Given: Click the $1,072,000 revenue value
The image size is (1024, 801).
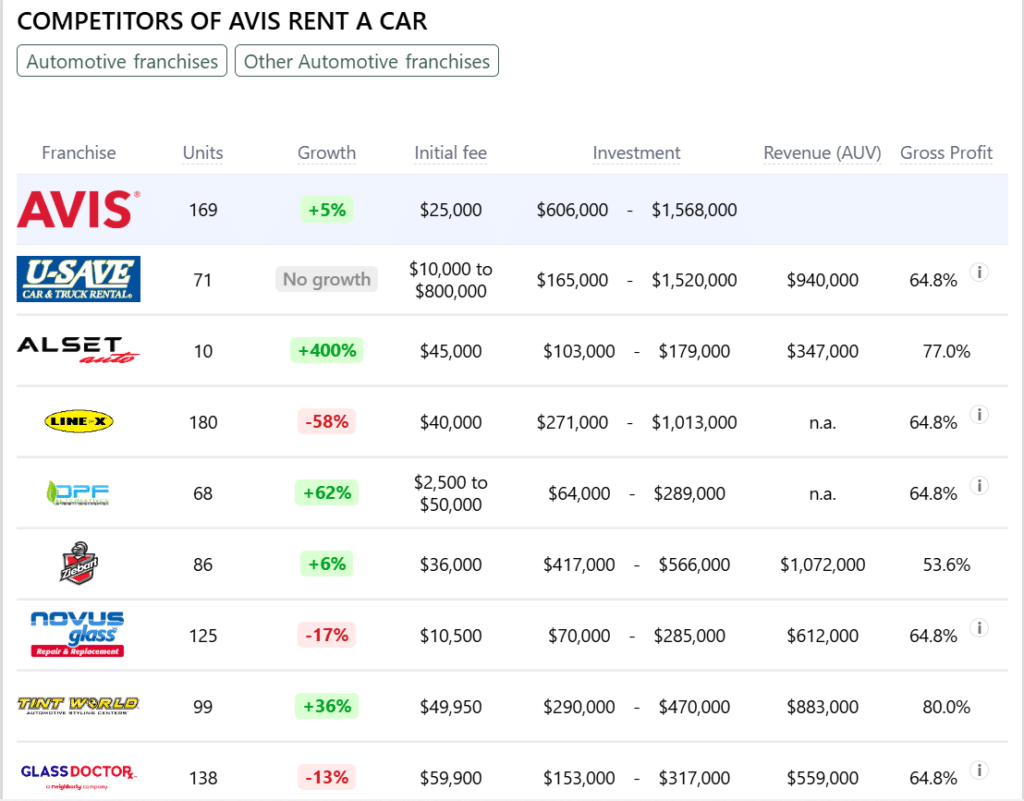Looking at the screenshot, I should (822, 565).
